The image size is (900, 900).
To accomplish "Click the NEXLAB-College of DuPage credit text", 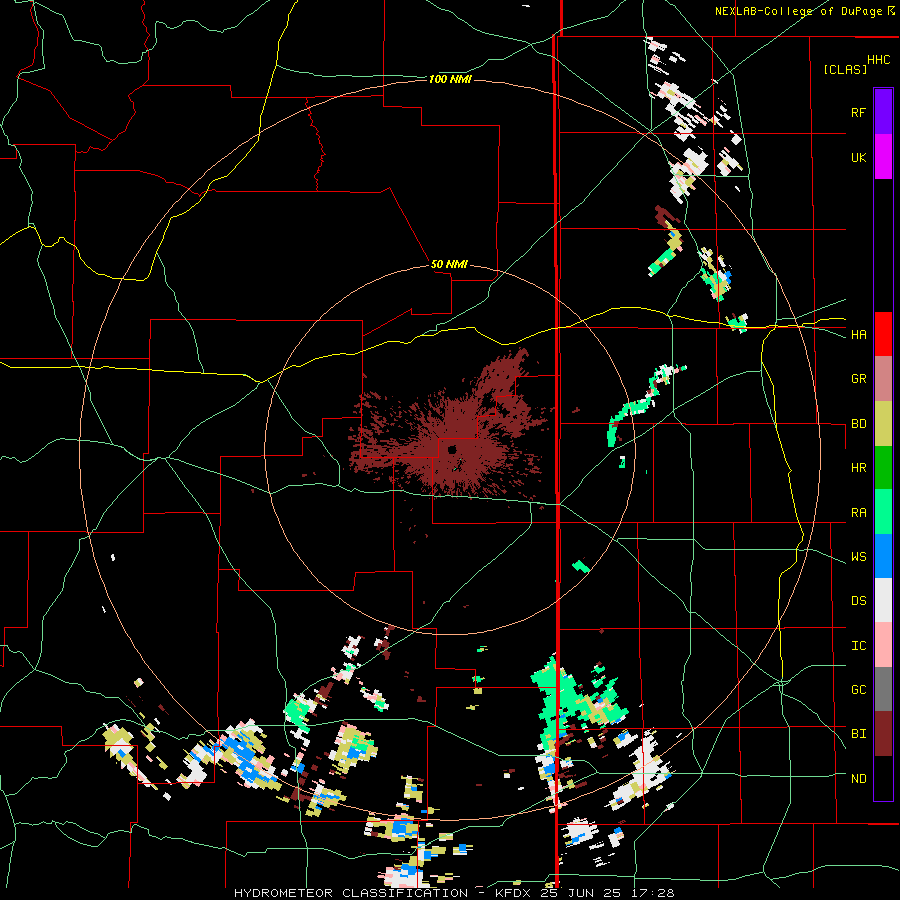I will 798,11.
